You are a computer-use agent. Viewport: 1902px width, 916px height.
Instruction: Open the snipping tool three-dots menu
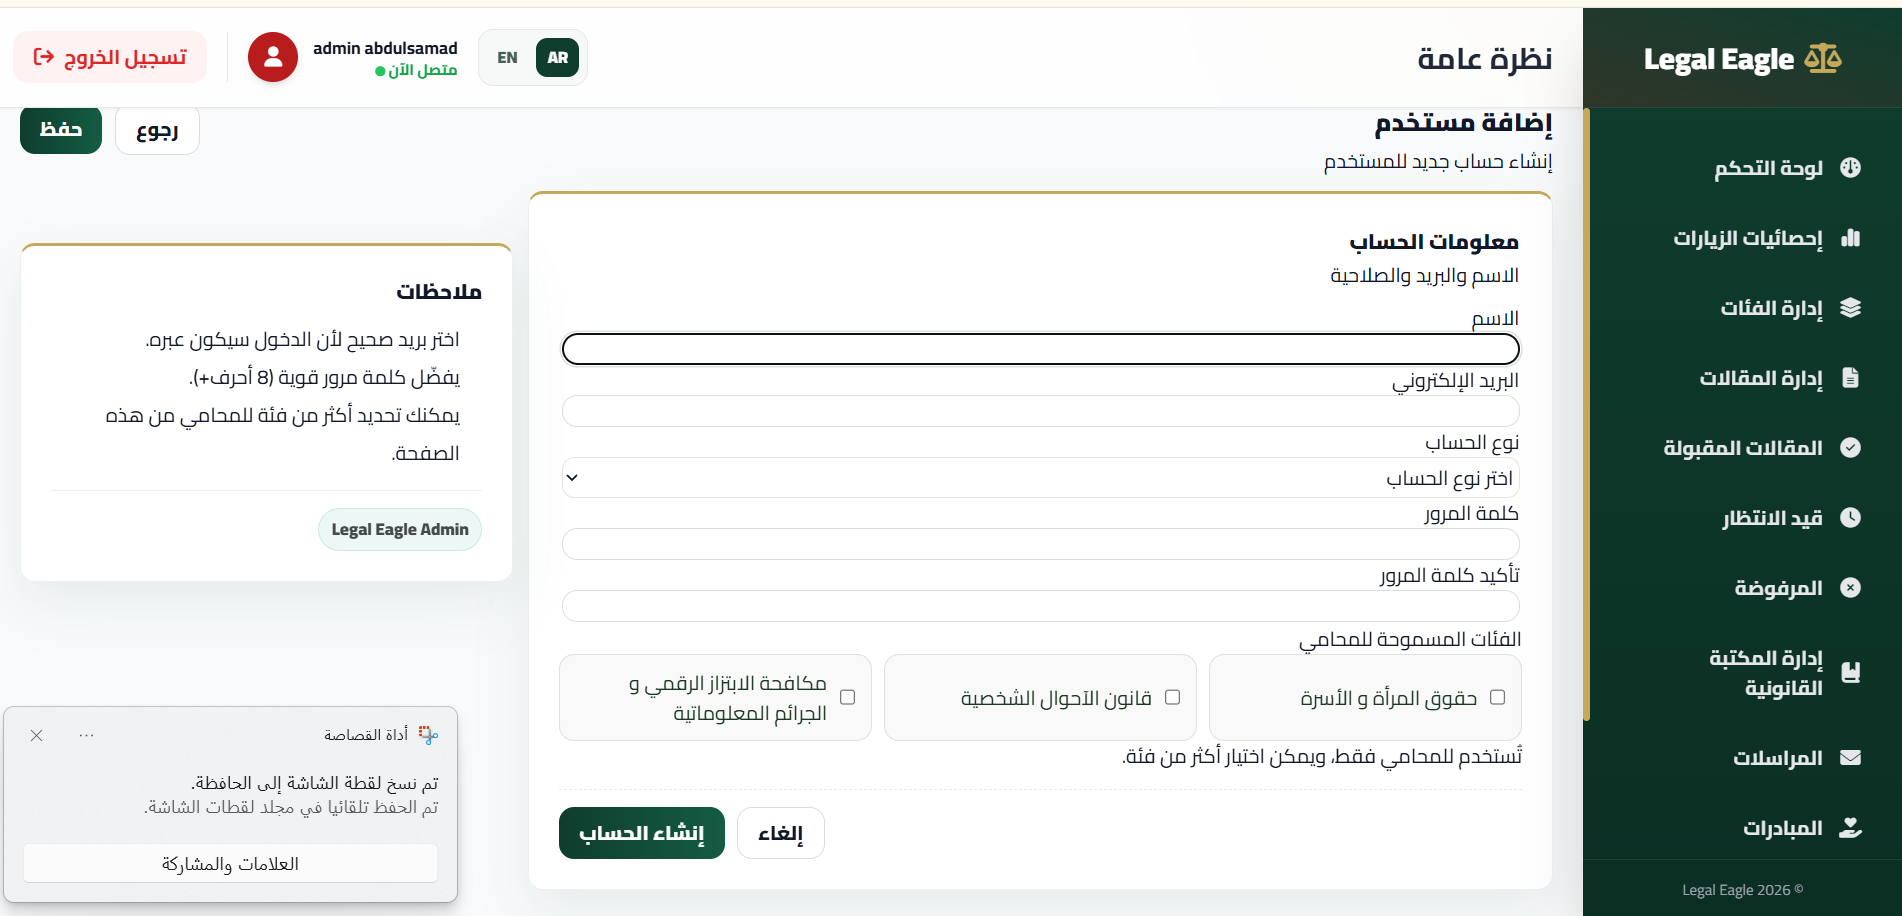(x=87, y=735)
